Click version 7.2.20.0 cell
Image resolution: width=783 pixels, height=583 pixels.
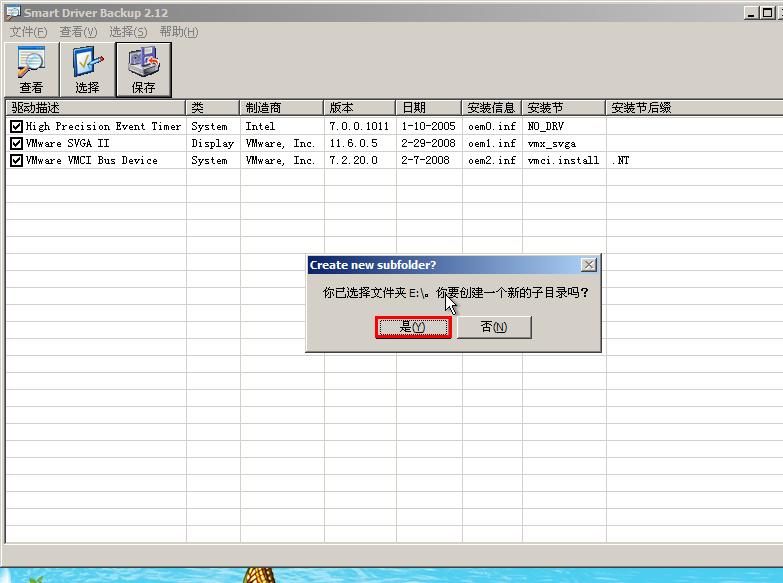pyautogui.click(x=354, y=161)
